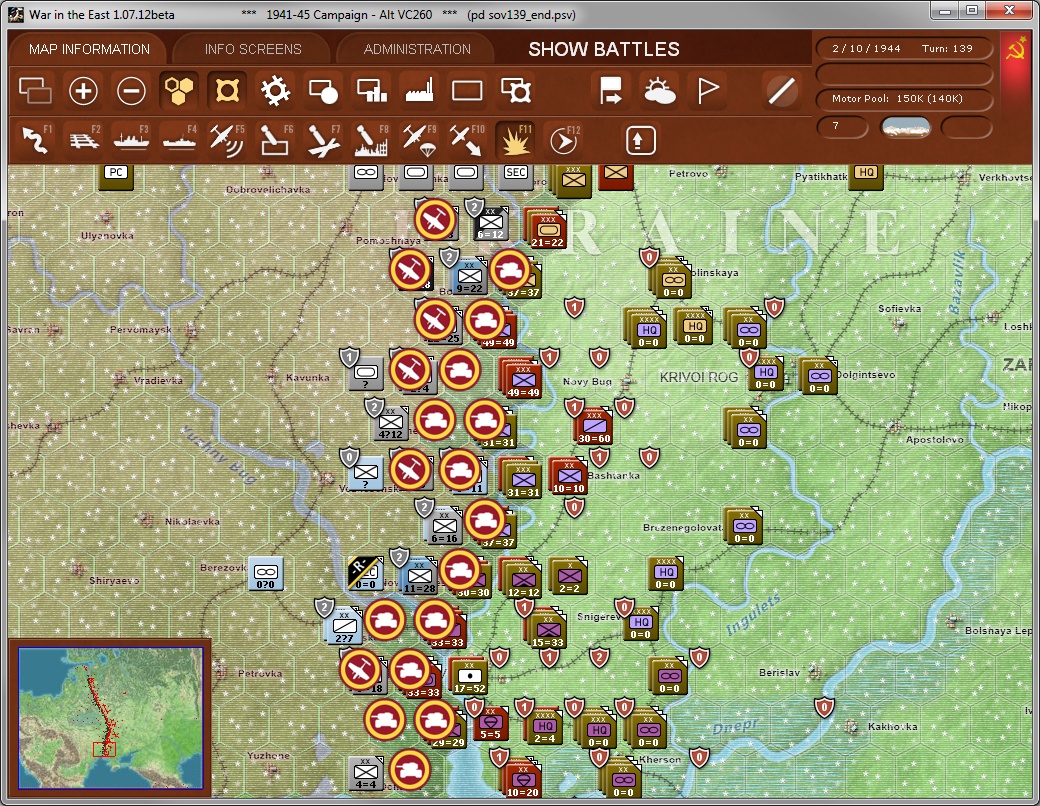
Task: Select the 5=5 red unit counter
Action: point(491,722)
